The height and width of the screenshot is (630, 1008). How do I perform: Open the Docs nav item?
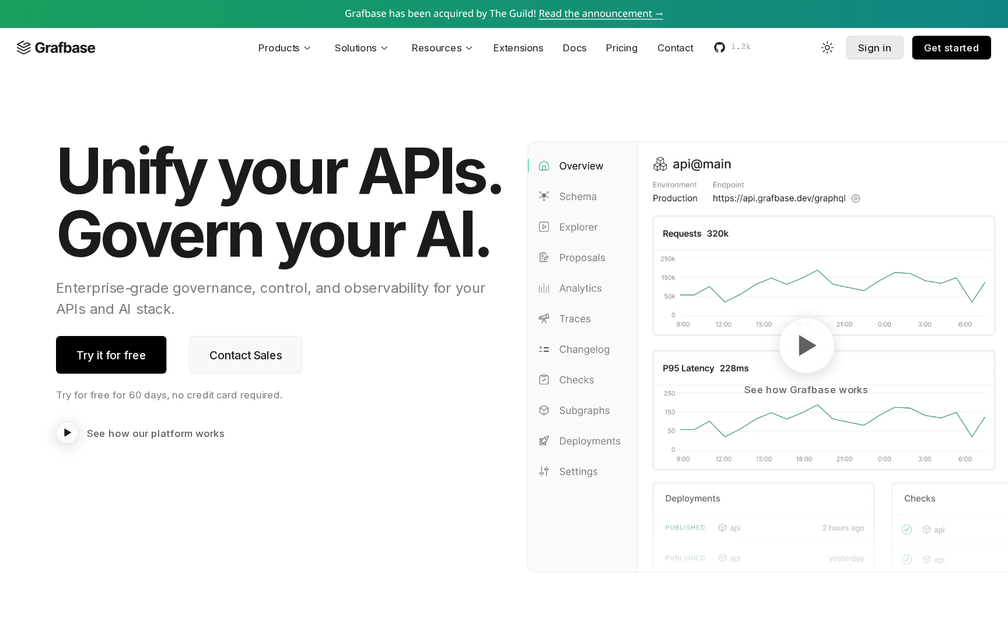574,48
